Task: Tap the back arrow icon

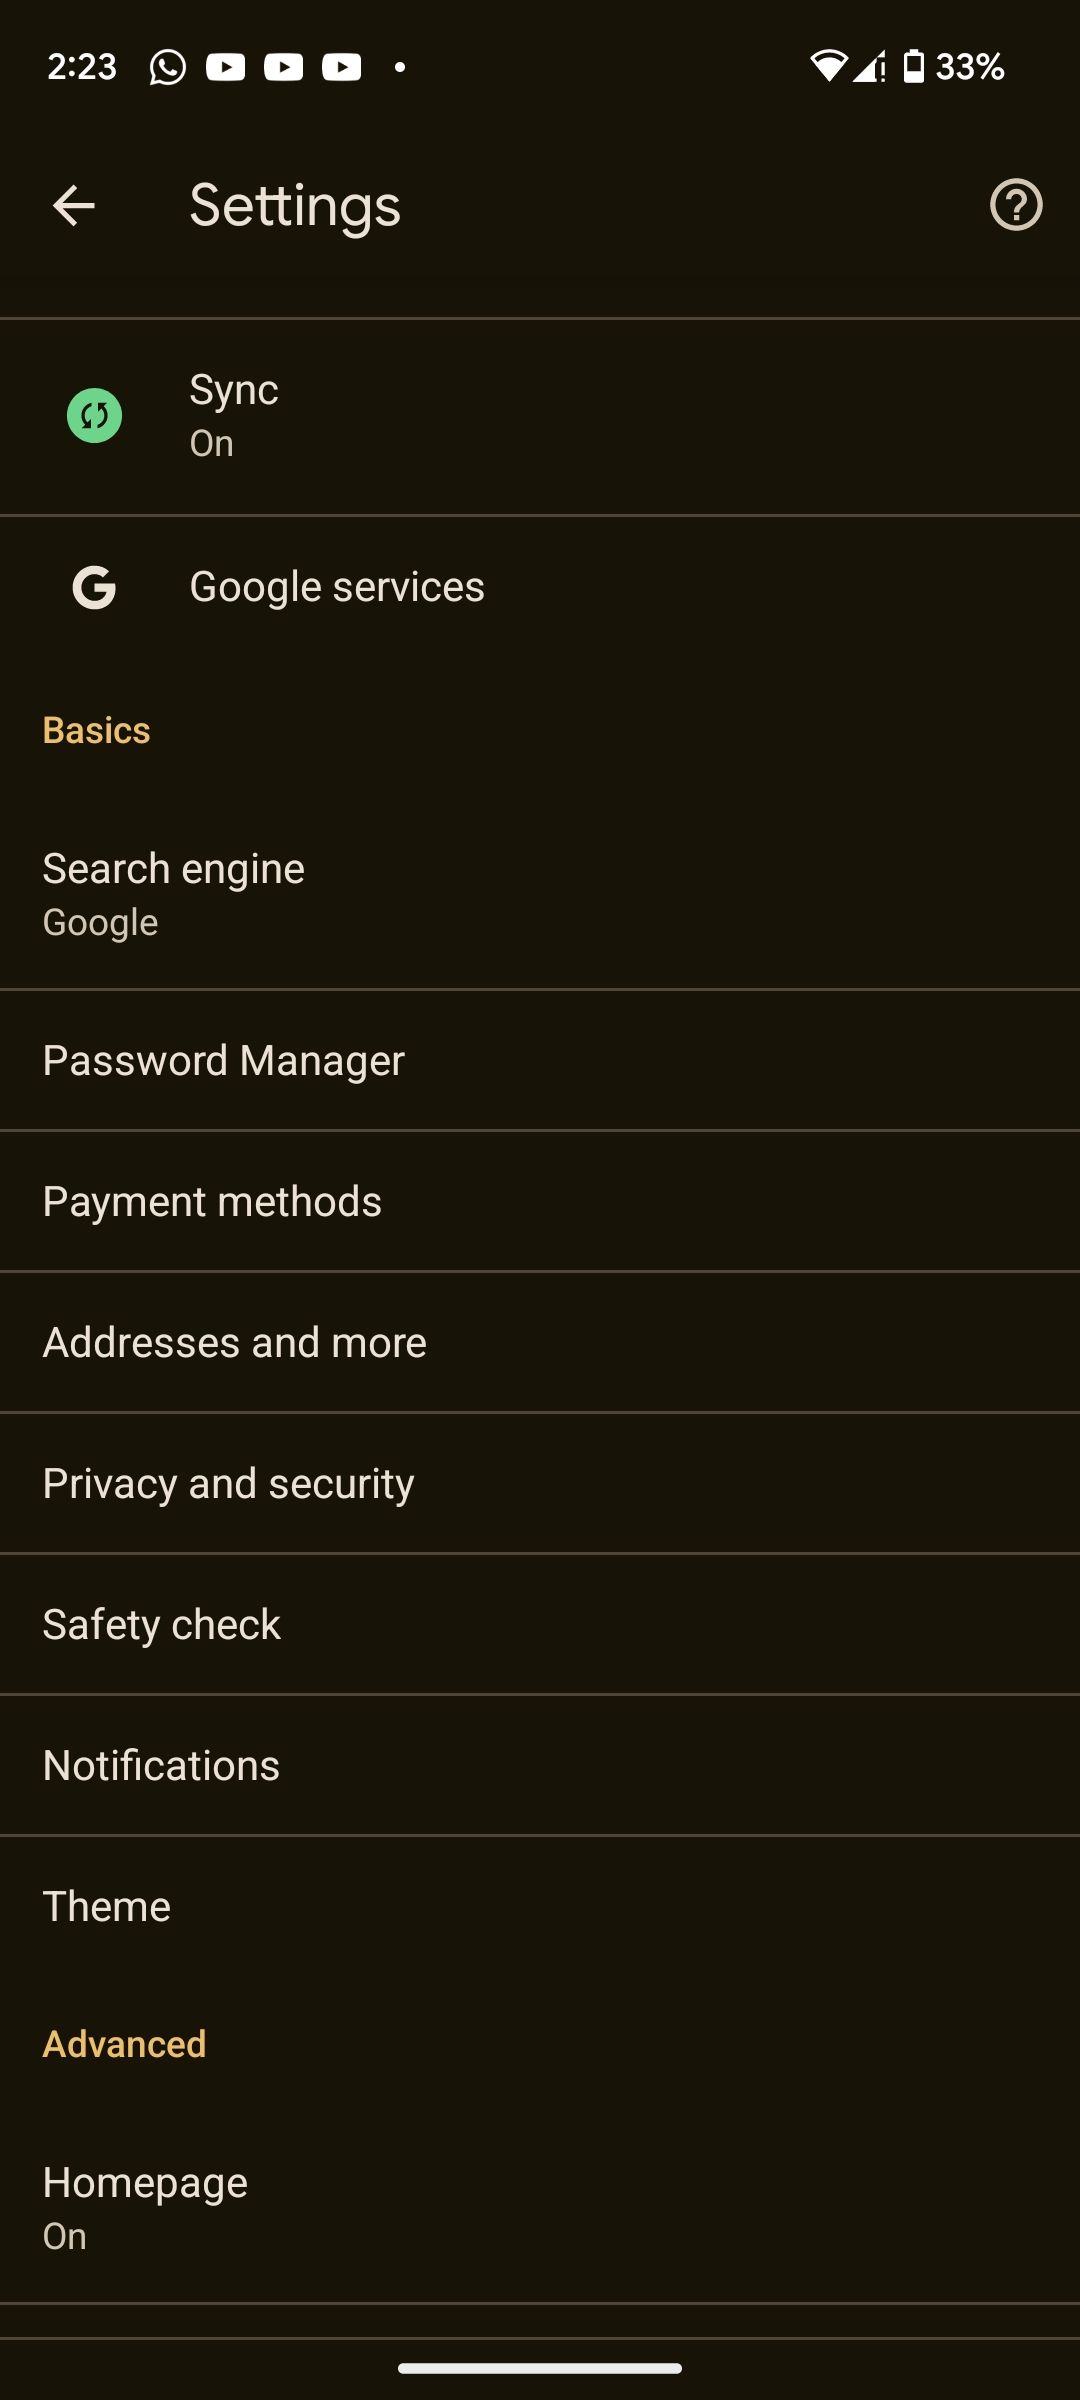Action: tap(73, 206)
